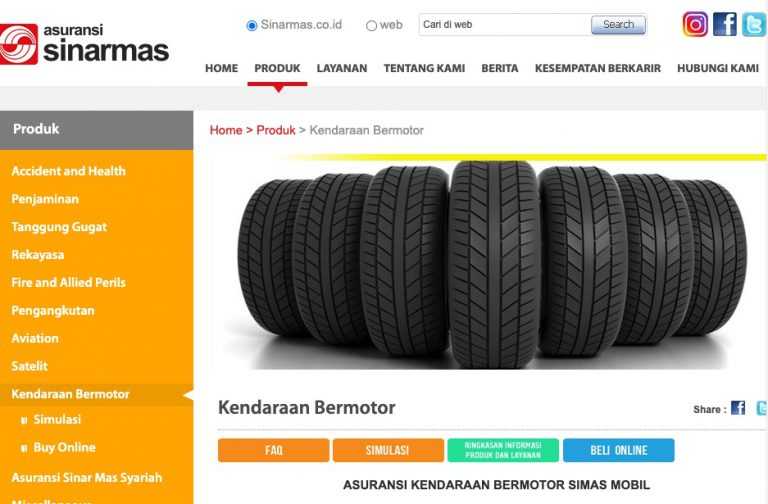Click the Cari di web search field
This screenshot has height=504, width=768.
click(x=504, y=24)
